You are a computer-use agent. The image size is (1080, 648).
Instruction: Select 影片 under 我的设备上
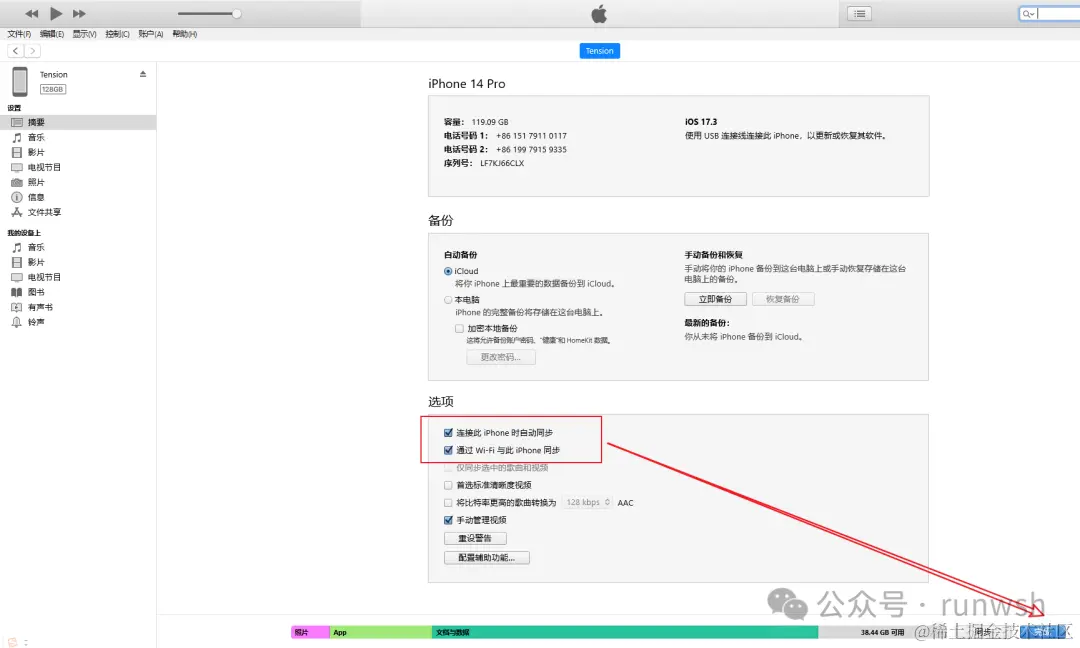tap(78, 262)
